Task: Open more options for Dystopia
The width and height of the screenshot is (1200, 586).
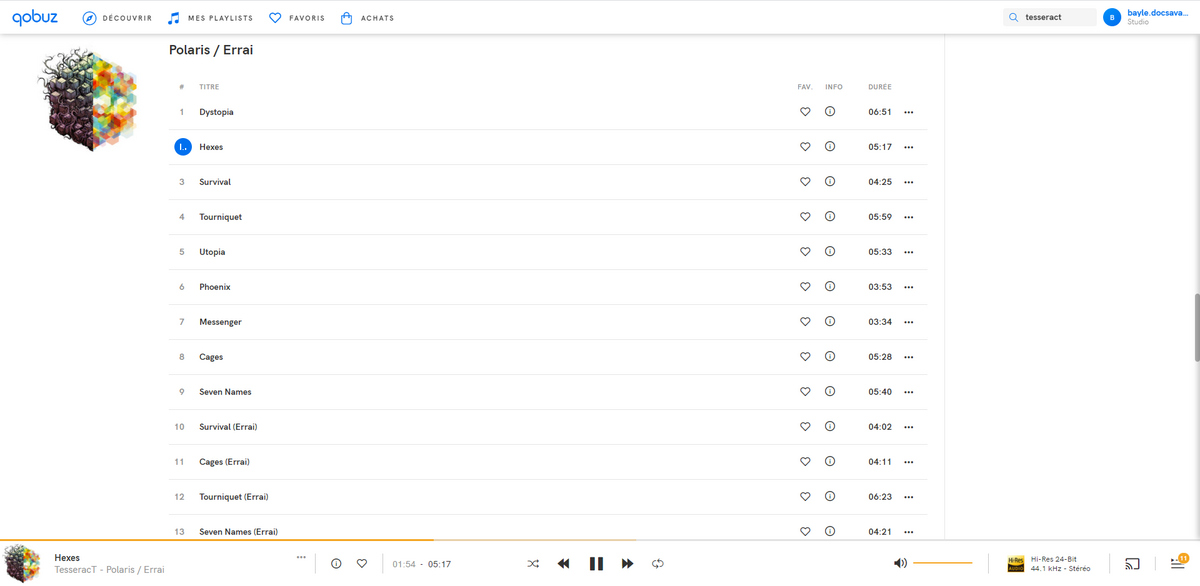Action: (x=908, y=112)
